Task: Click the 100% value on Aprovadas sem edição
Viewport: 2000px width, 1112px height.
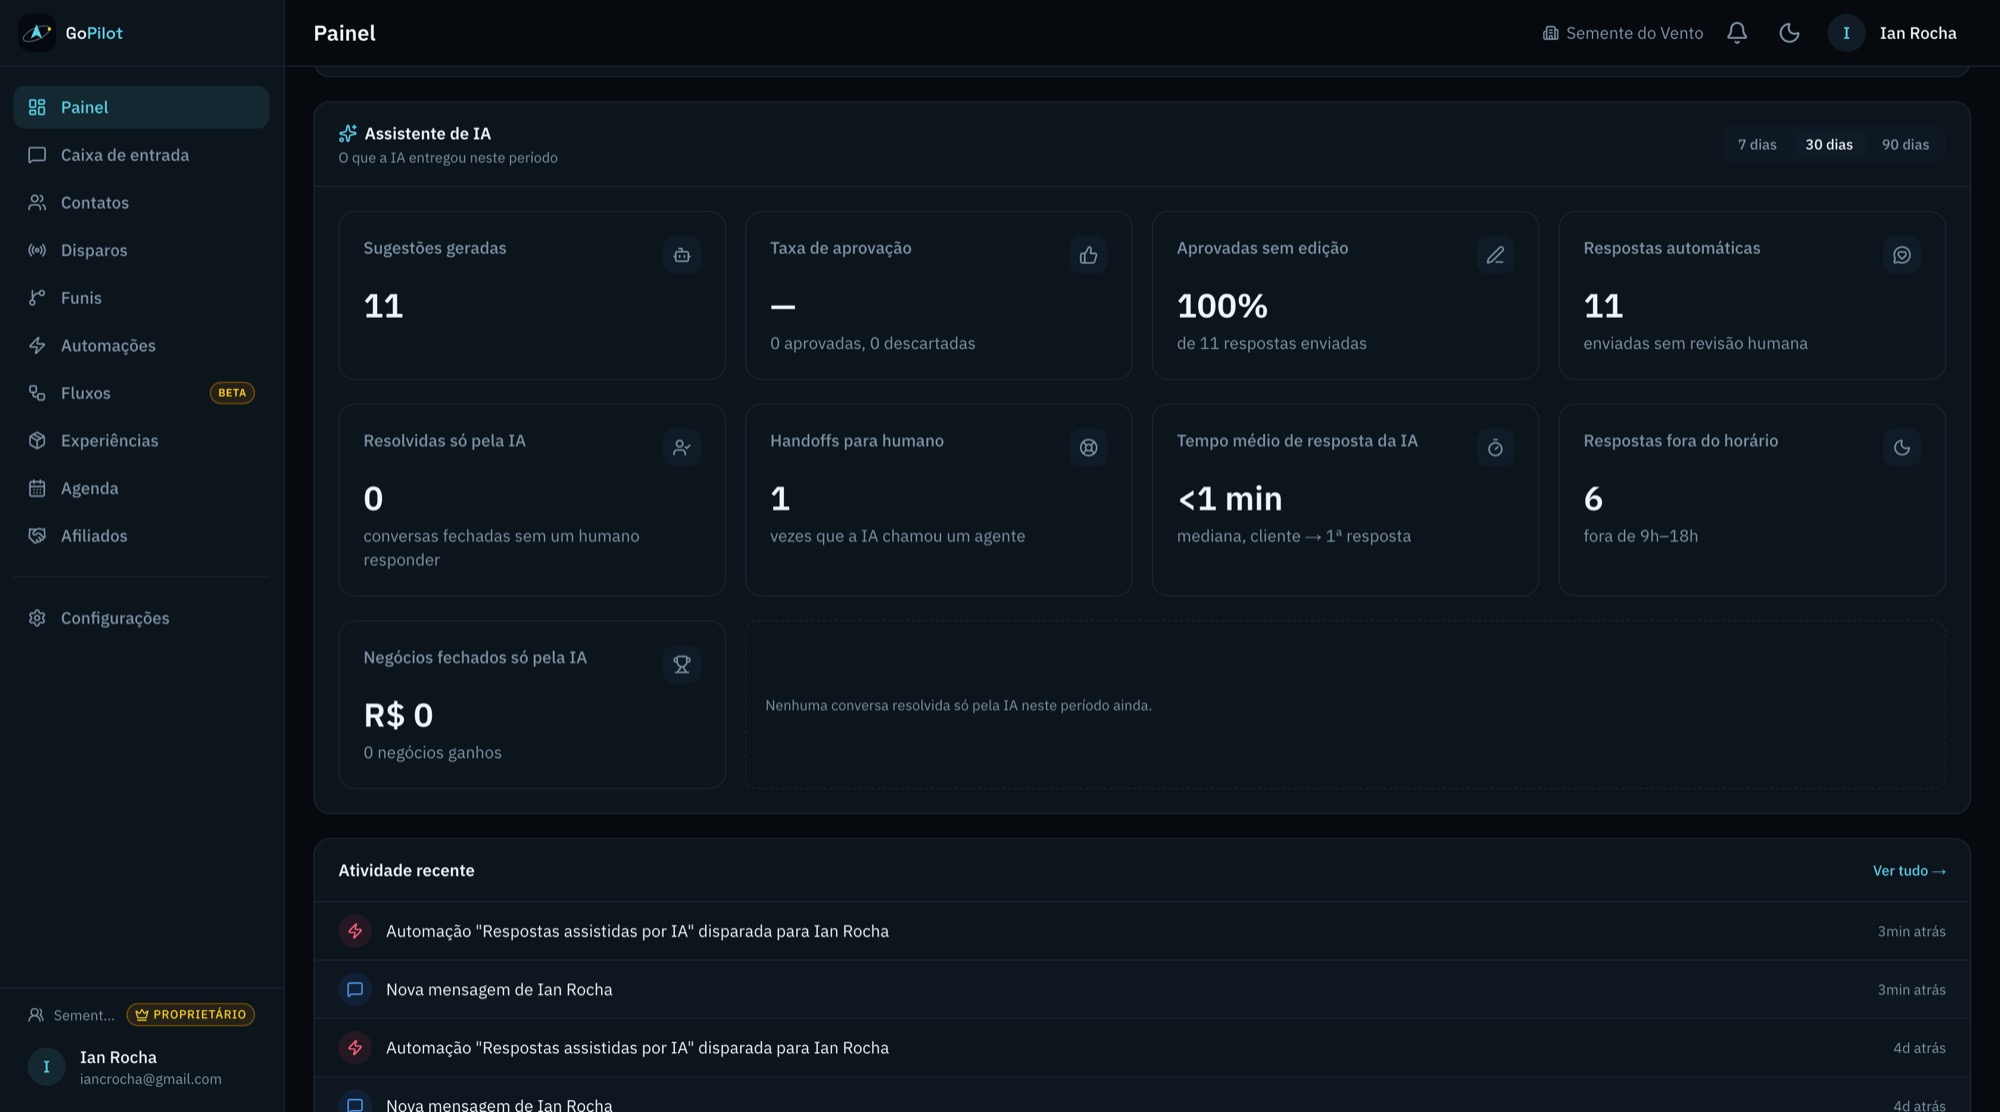Action: 1222,306
